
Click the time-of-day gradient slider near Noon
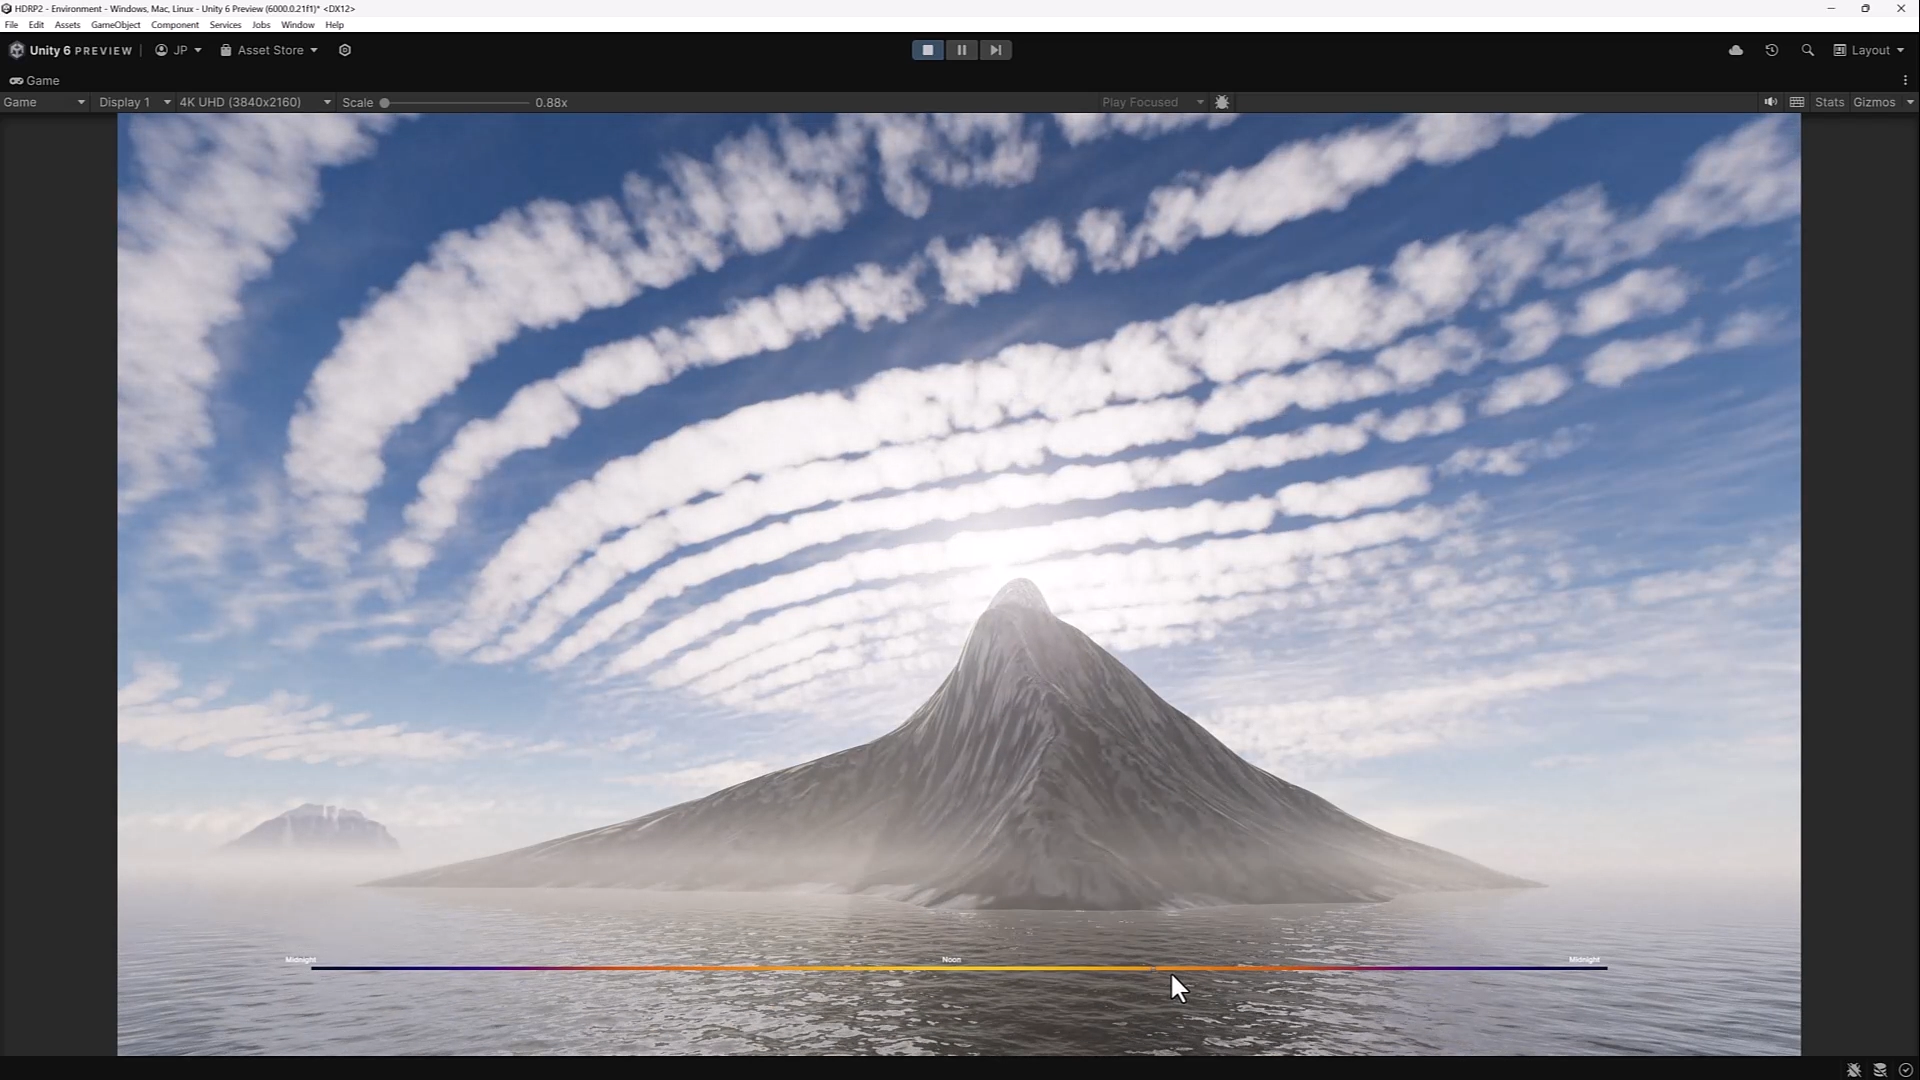pyautogui.click(x=952, y=968)
